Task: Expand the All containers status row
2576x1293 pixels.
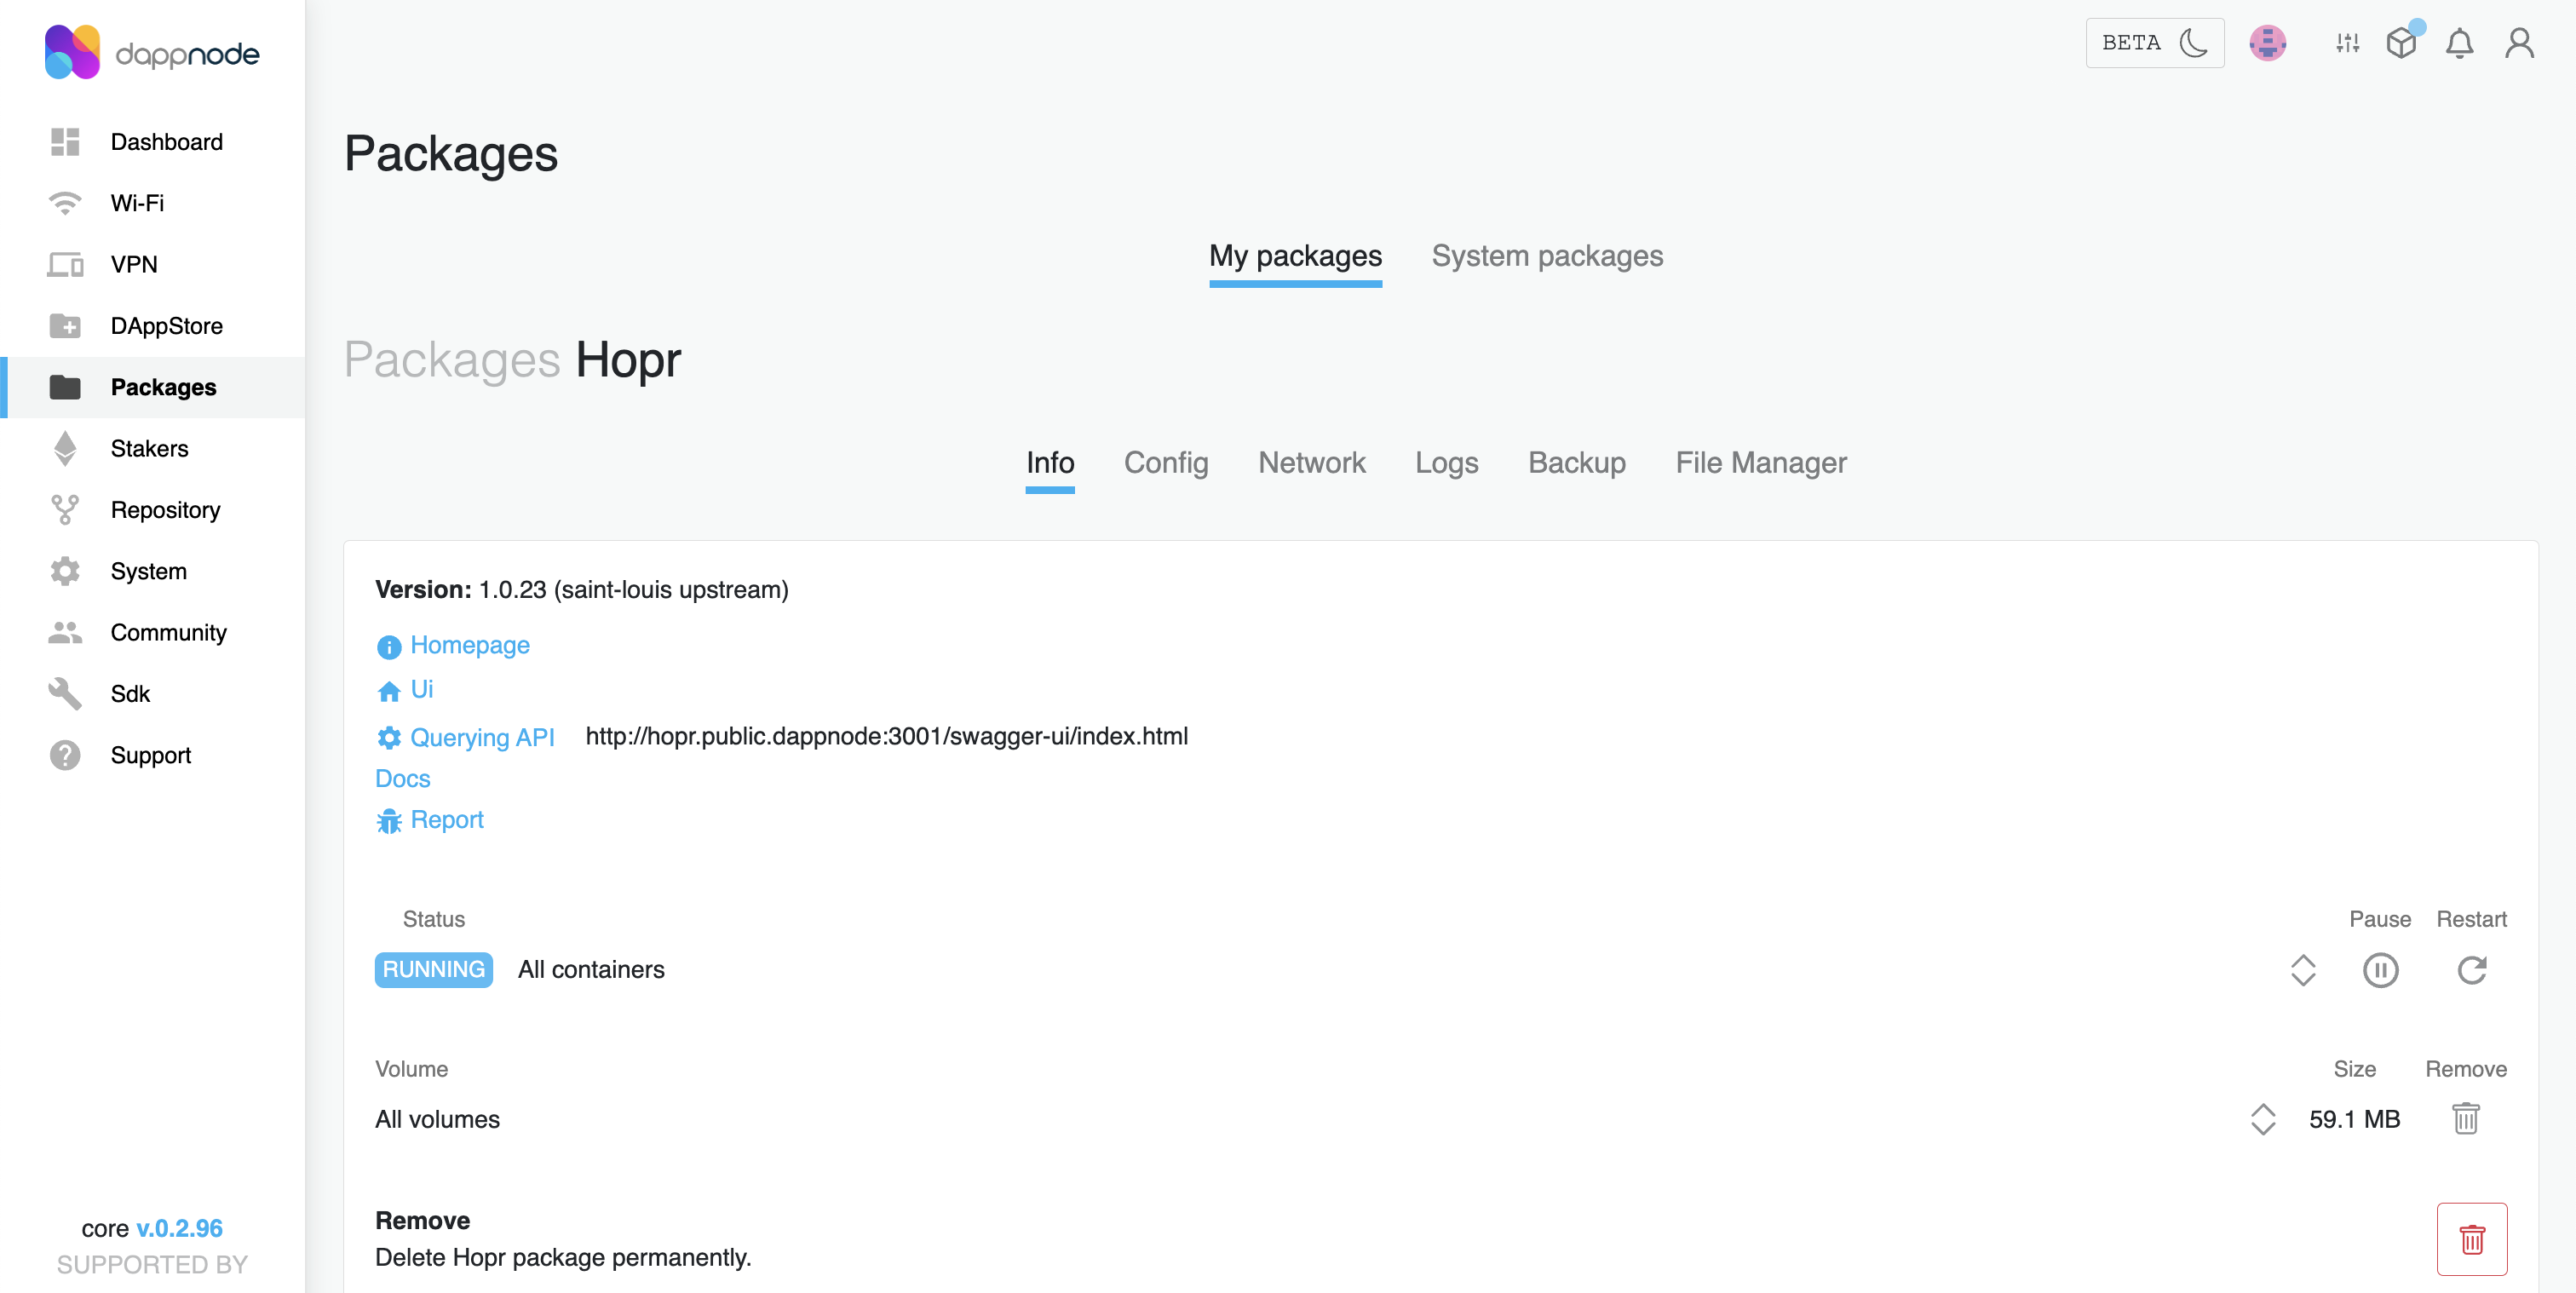Action: 2304,969
